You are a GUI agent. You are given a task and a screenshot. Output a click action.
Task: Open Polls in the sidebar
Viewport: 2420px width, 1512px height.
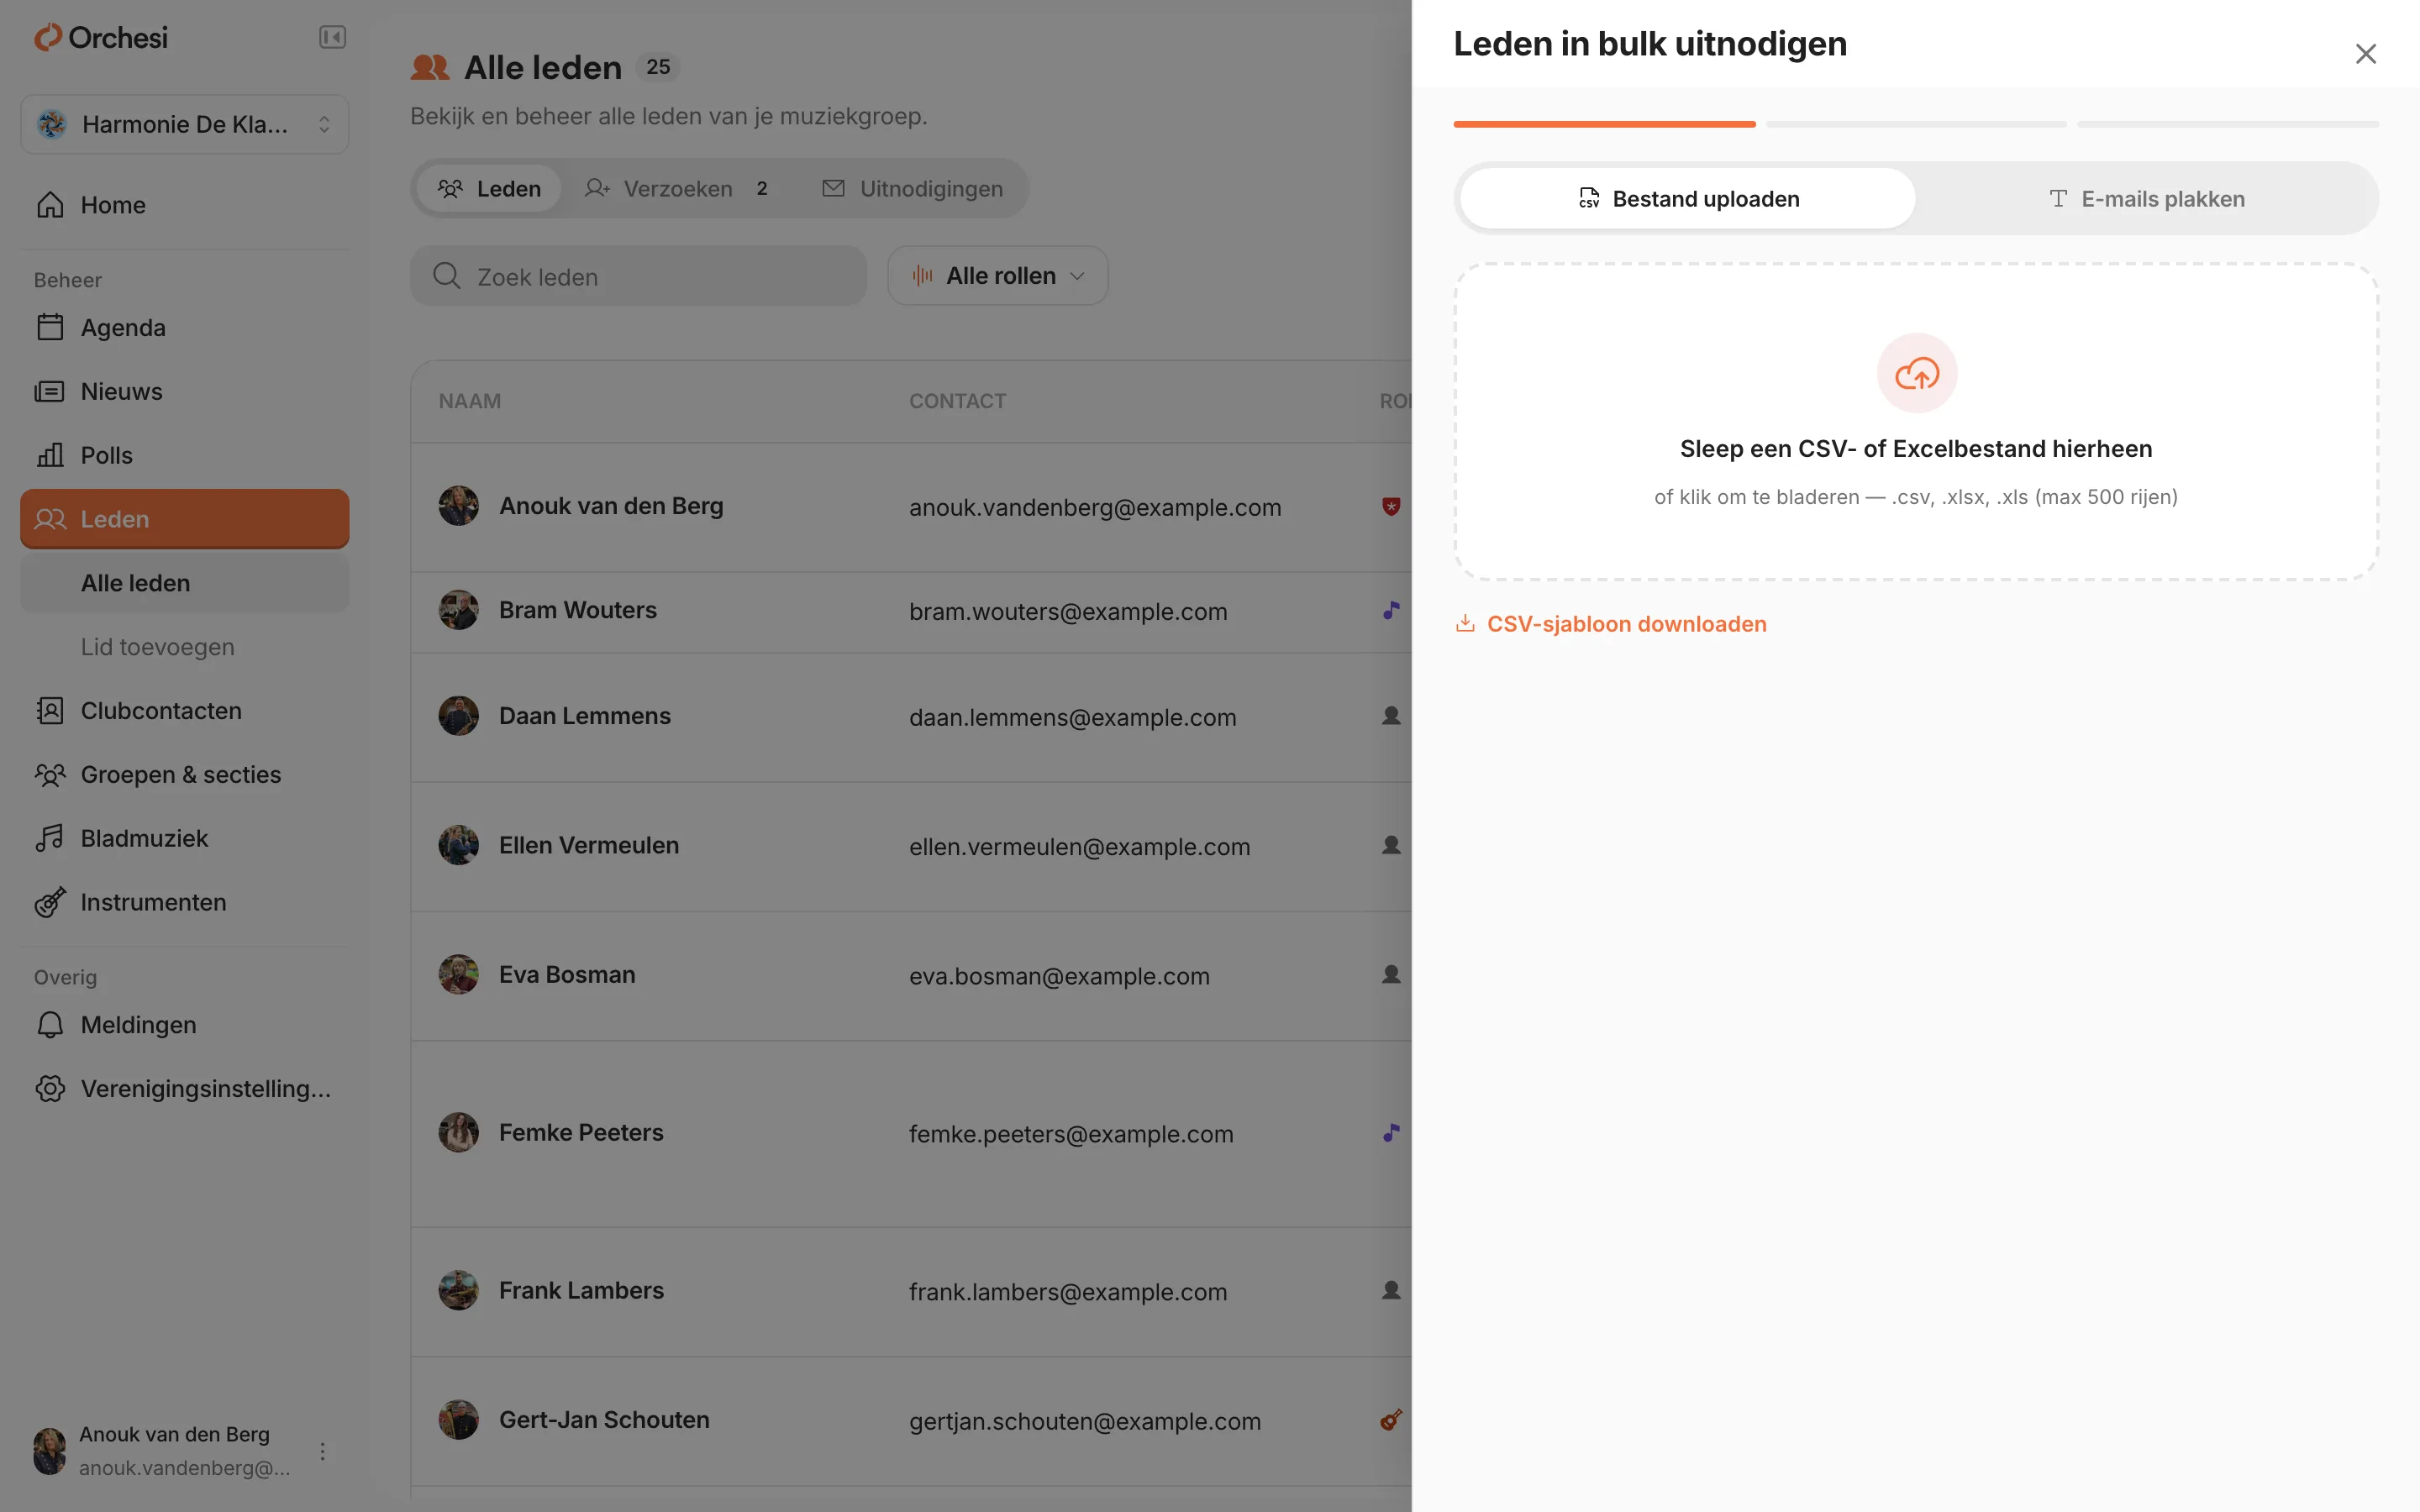coord(185,455)
